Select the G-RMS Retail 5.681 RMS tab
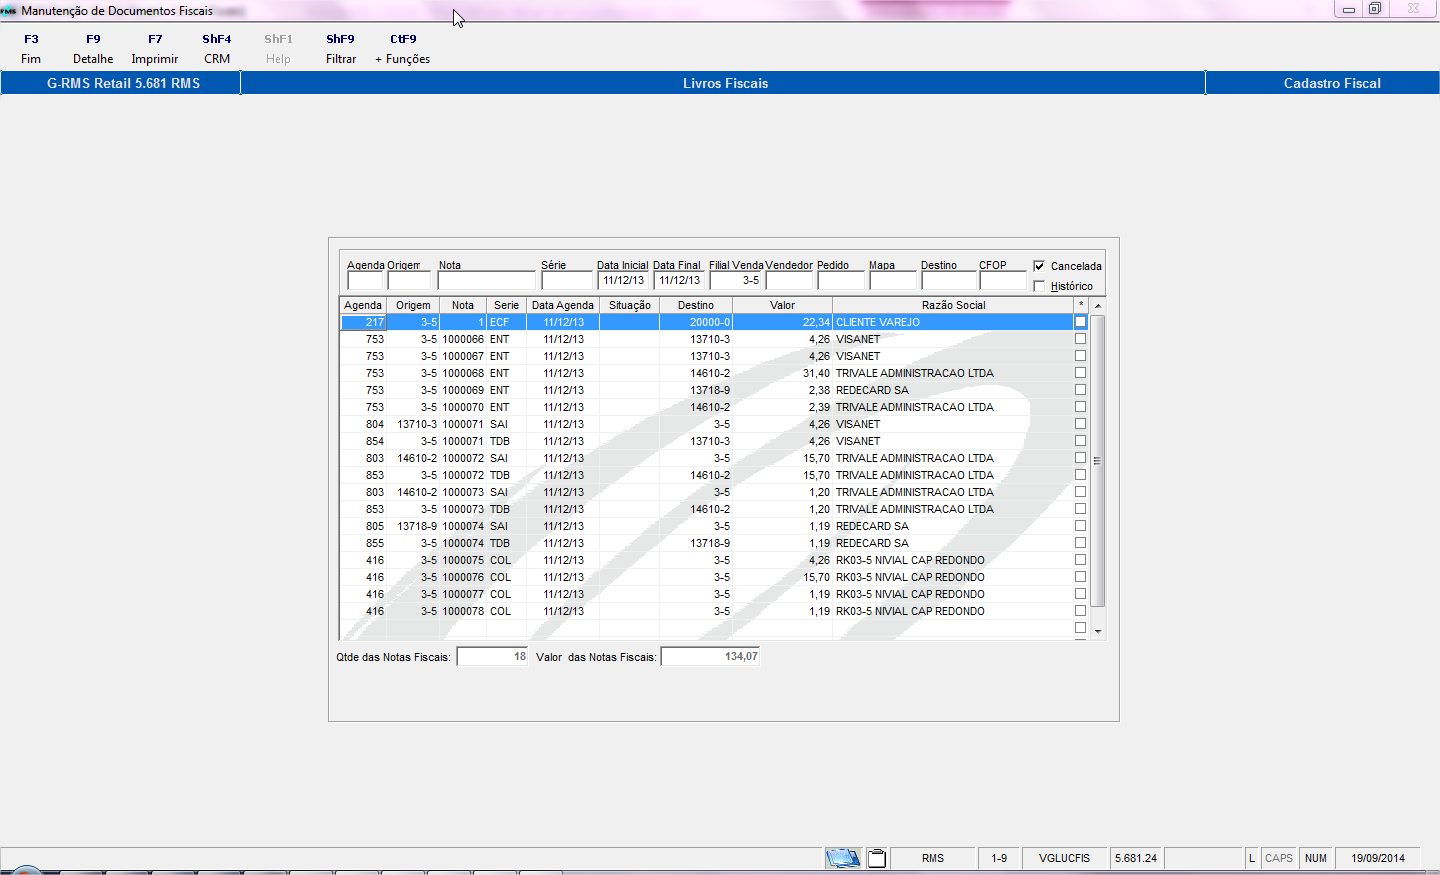1440x875 pixels. (x=122, y=83)
